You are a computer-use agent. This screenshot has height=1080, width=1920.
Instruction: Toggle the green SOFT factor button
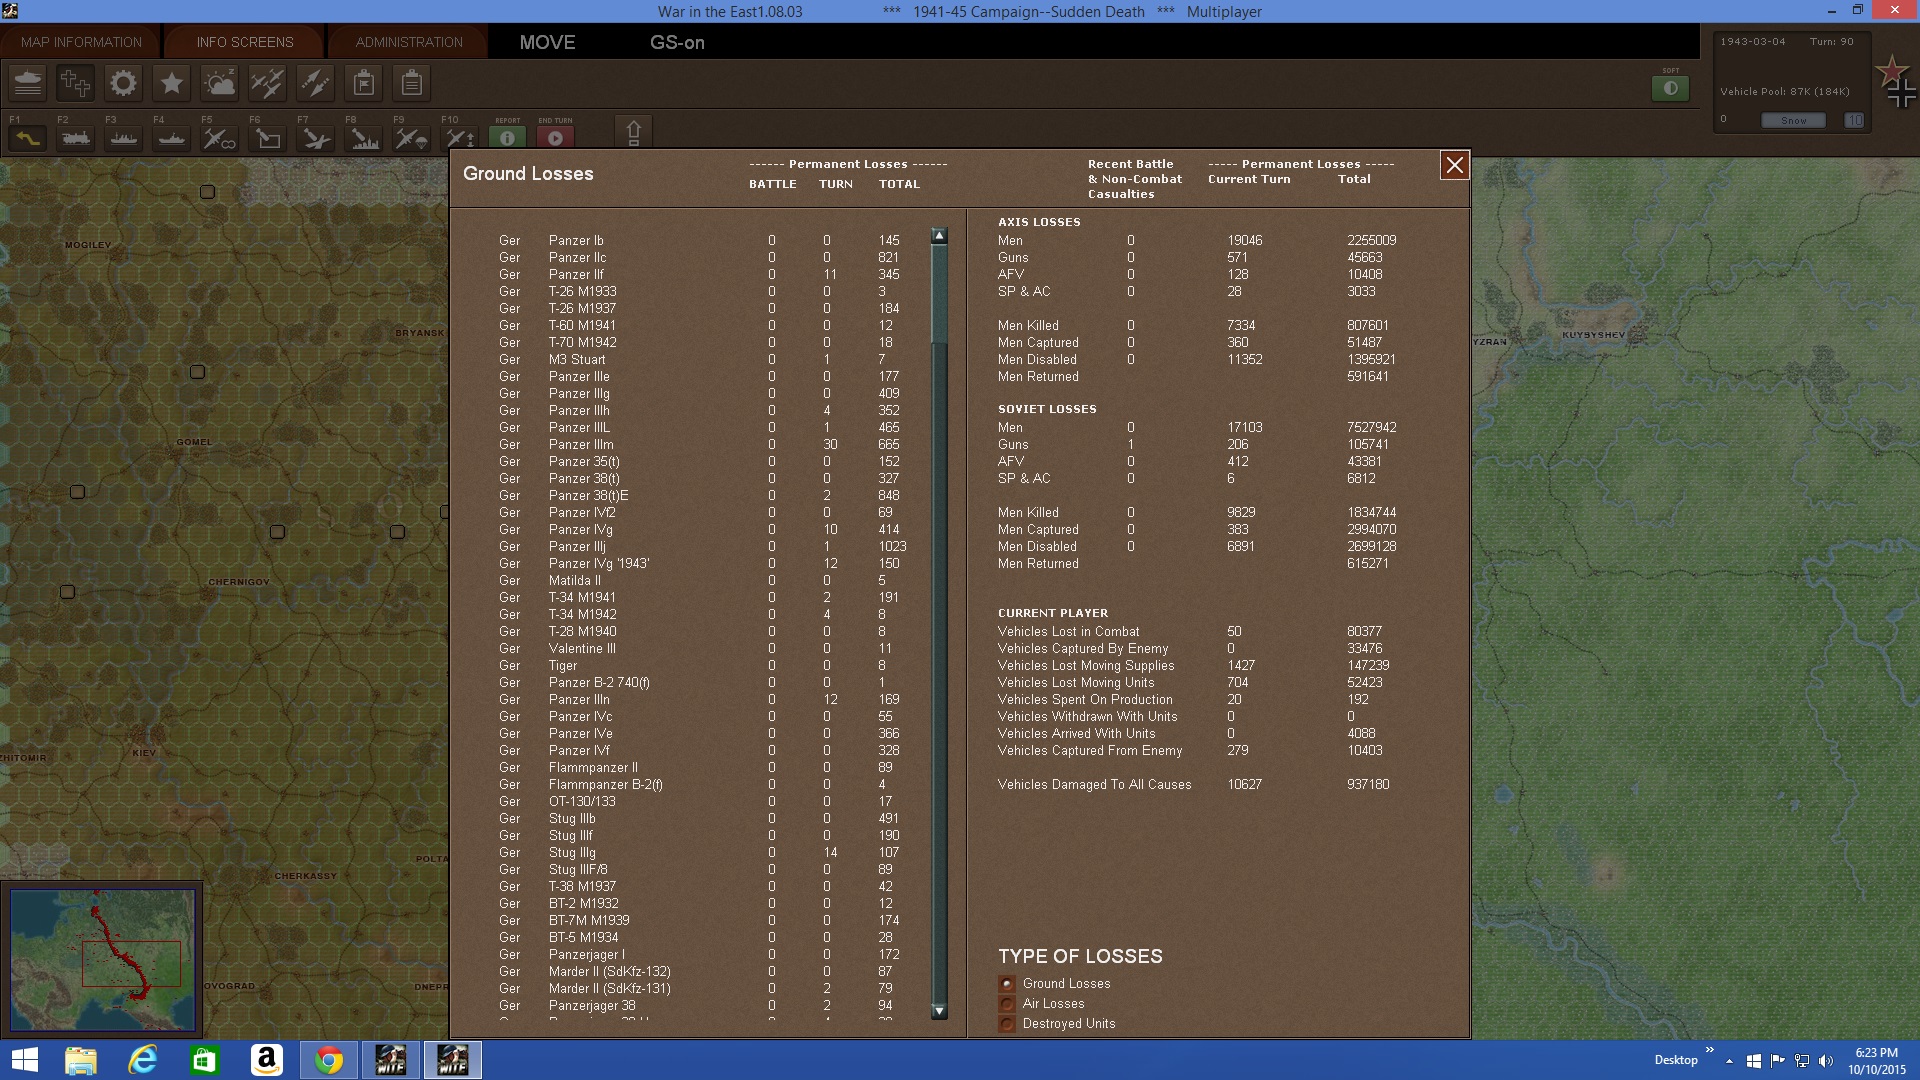(x=1670, y=88)
